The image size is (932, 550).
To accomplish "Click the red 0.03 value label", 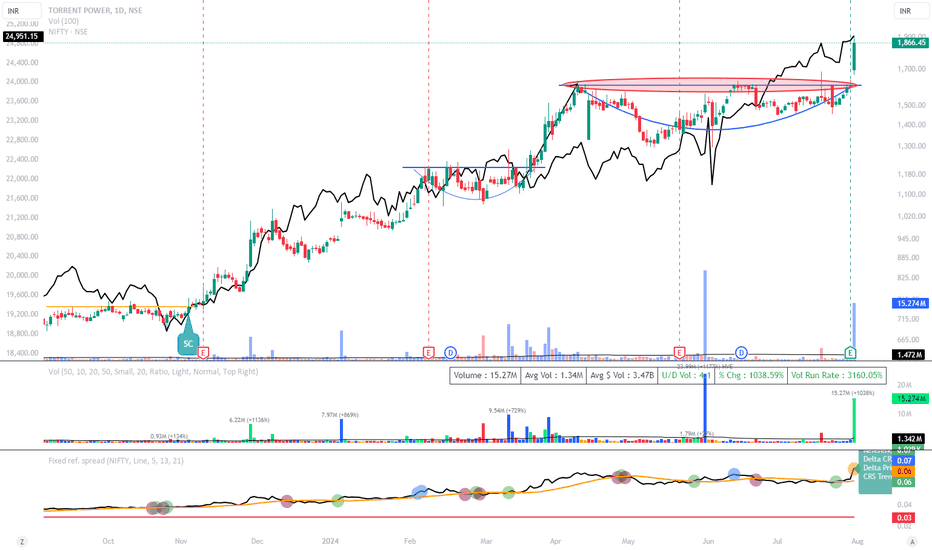I will click(905, 518).
